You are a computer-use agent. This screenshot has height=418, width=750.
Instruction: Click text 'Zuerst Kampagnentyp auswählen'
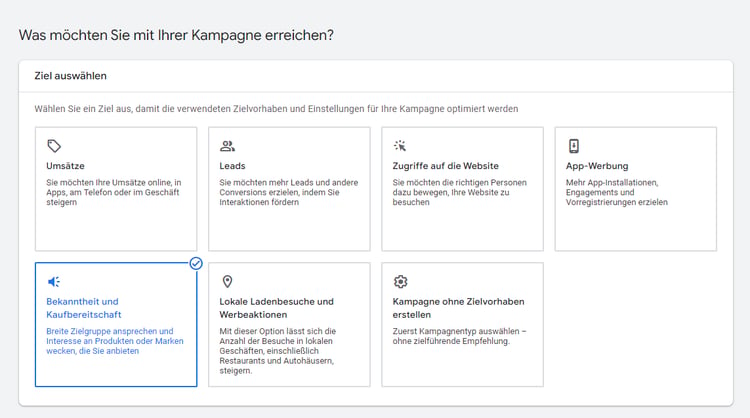459,336
